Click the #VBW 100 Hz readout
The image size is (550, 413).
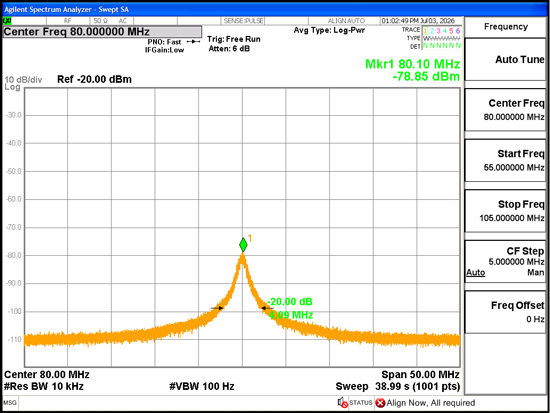coord(202,386)
